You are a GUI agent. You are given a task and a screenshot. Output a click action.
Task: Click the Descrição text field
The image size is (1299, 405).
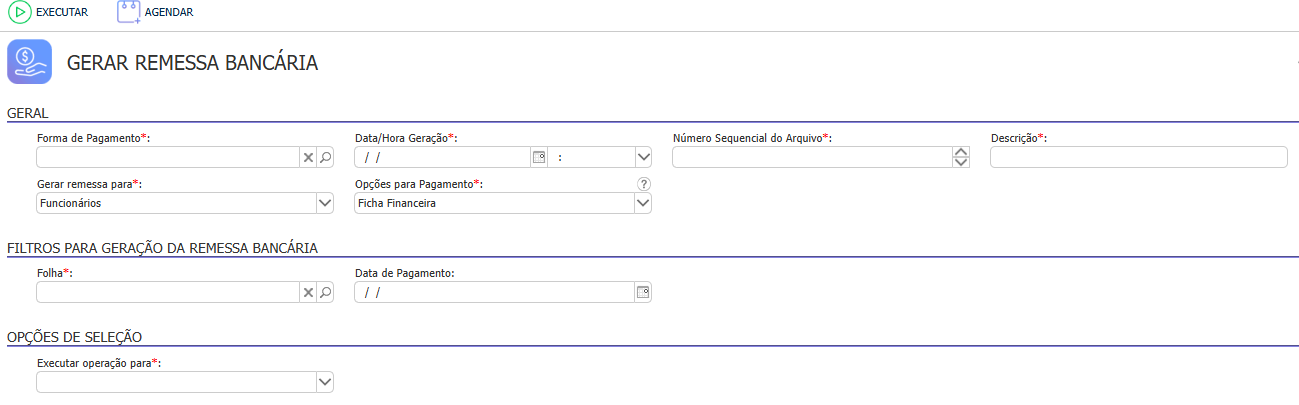pos(1138,157)
